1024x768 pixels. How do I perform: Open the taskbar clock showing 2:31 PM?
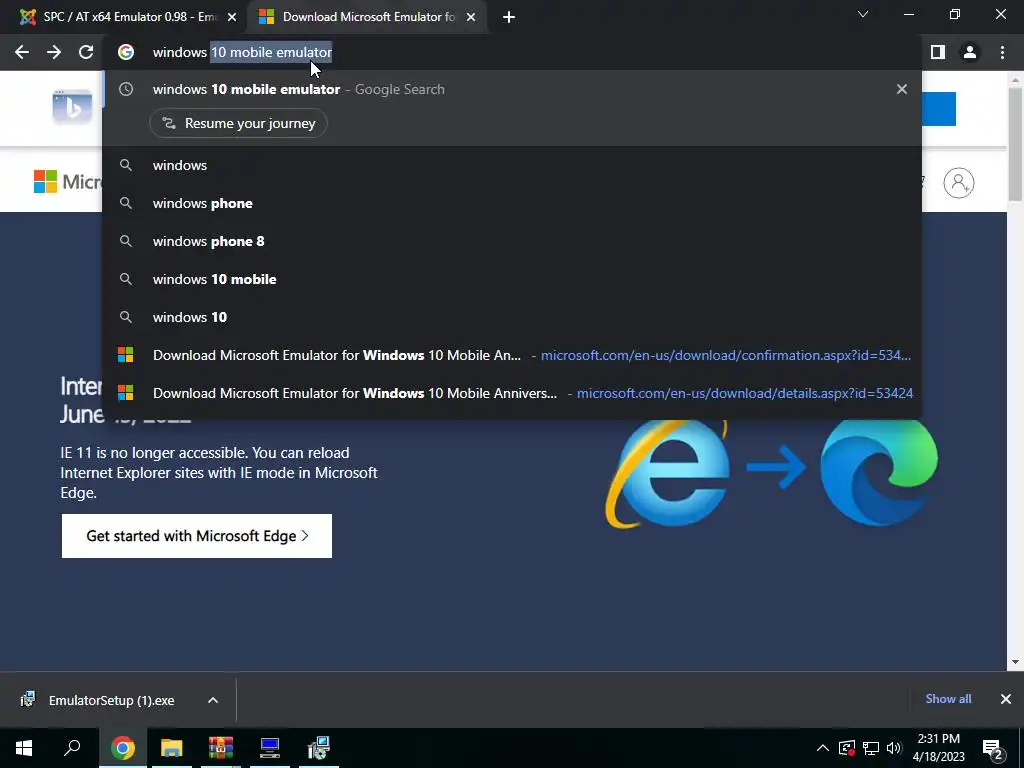coord(938,748)
